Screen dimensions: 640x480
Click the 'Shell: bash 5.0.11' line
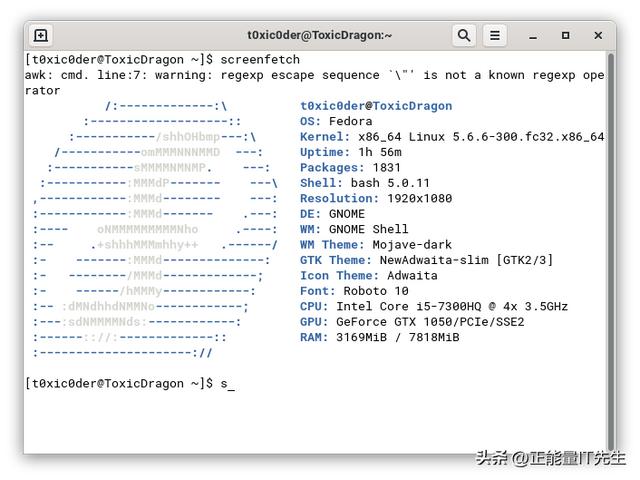(364, 183)
